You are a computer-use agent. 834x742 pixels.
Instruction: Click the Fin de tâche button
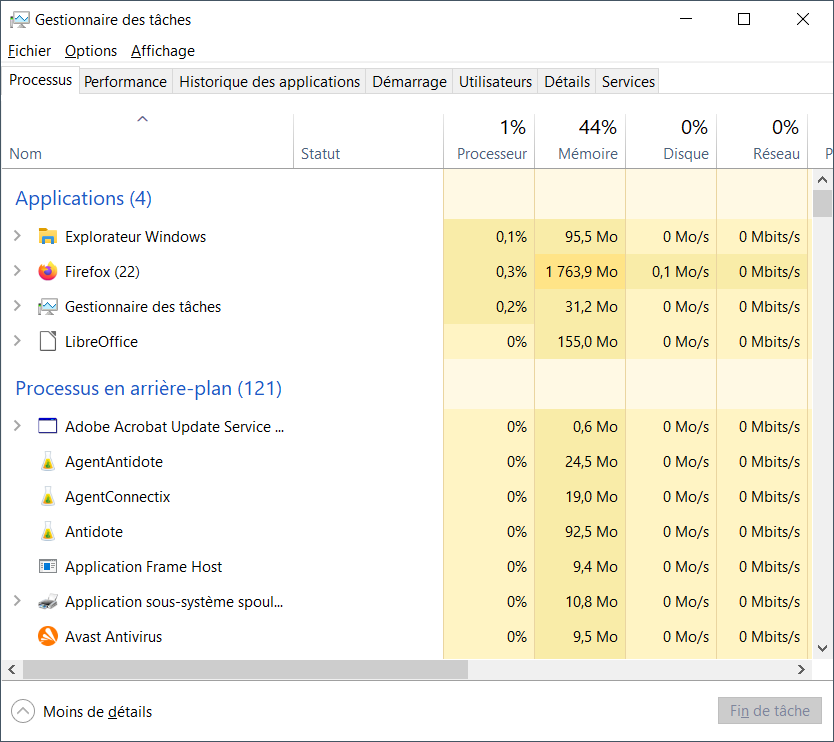[x=770, y=711]
